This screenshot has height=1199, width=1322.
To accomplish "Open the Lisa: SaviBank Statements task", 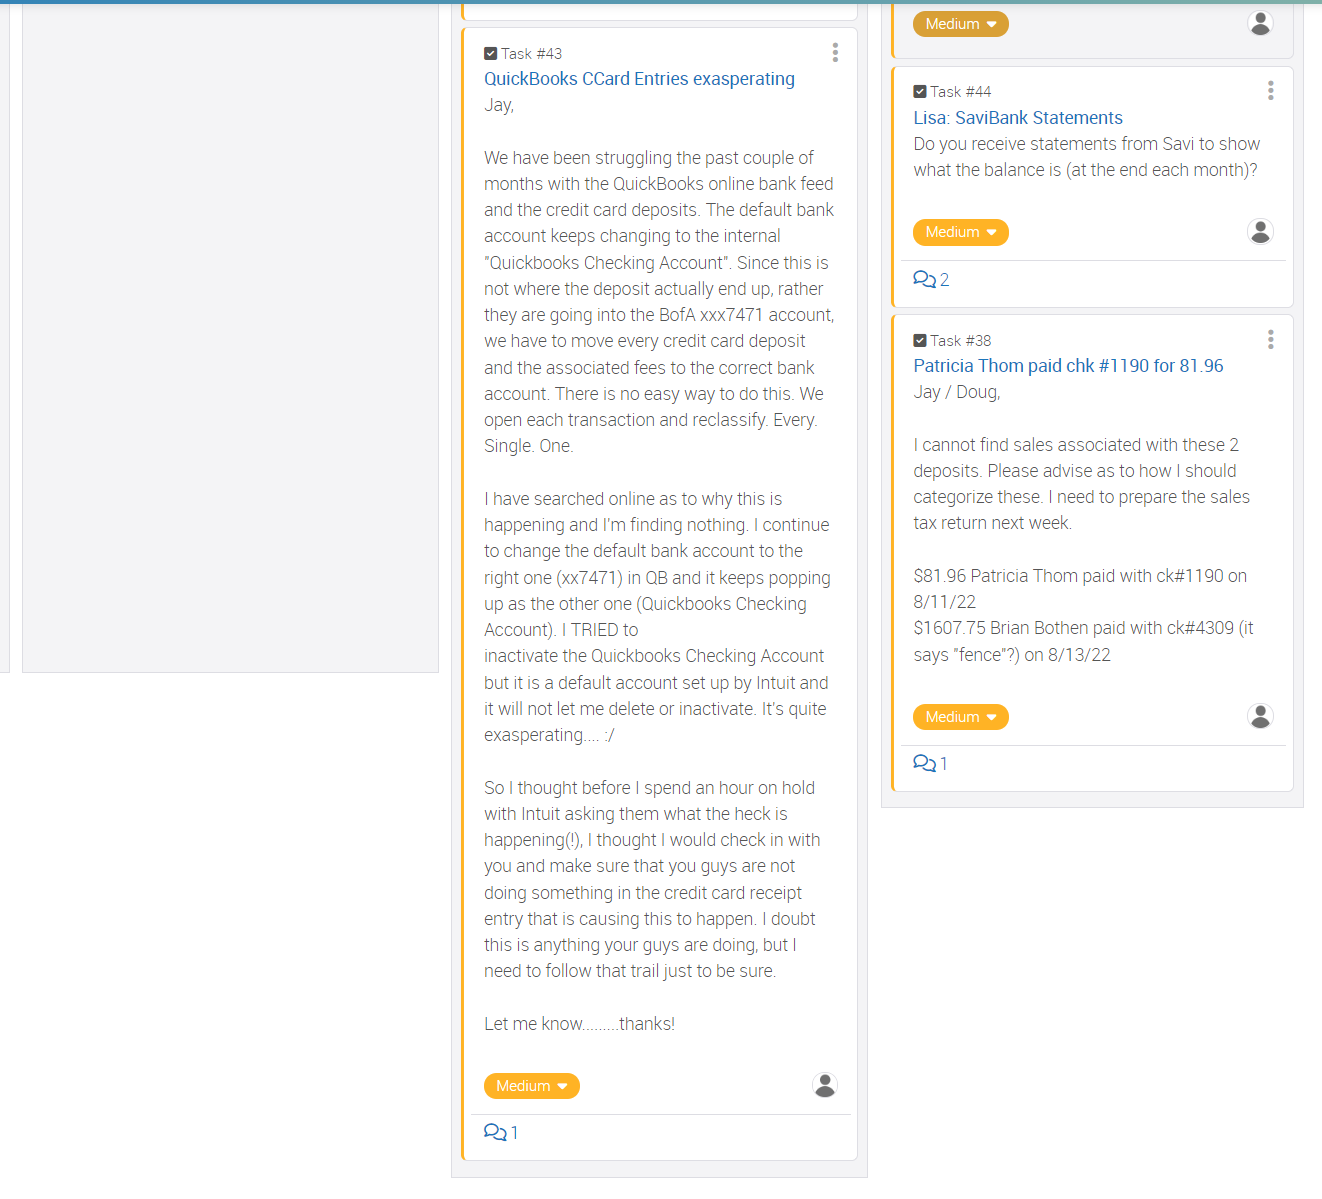I will (x=1018, y=117).
